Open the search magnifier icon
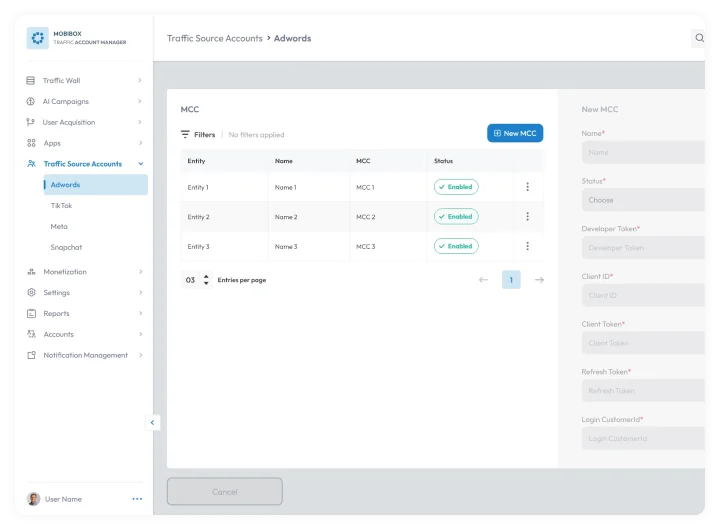Screen dimensions: 720x530 (699, 38)
